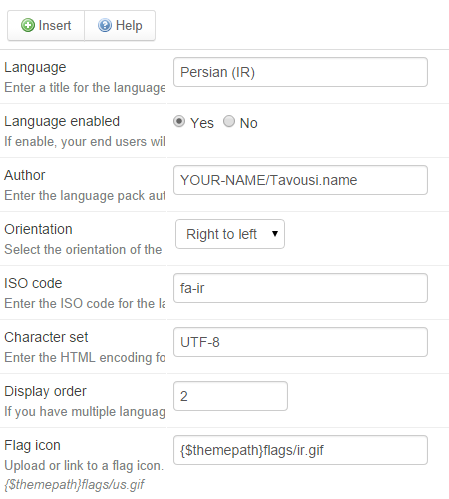Click the 'Orientation' field label

pos(38,229)
